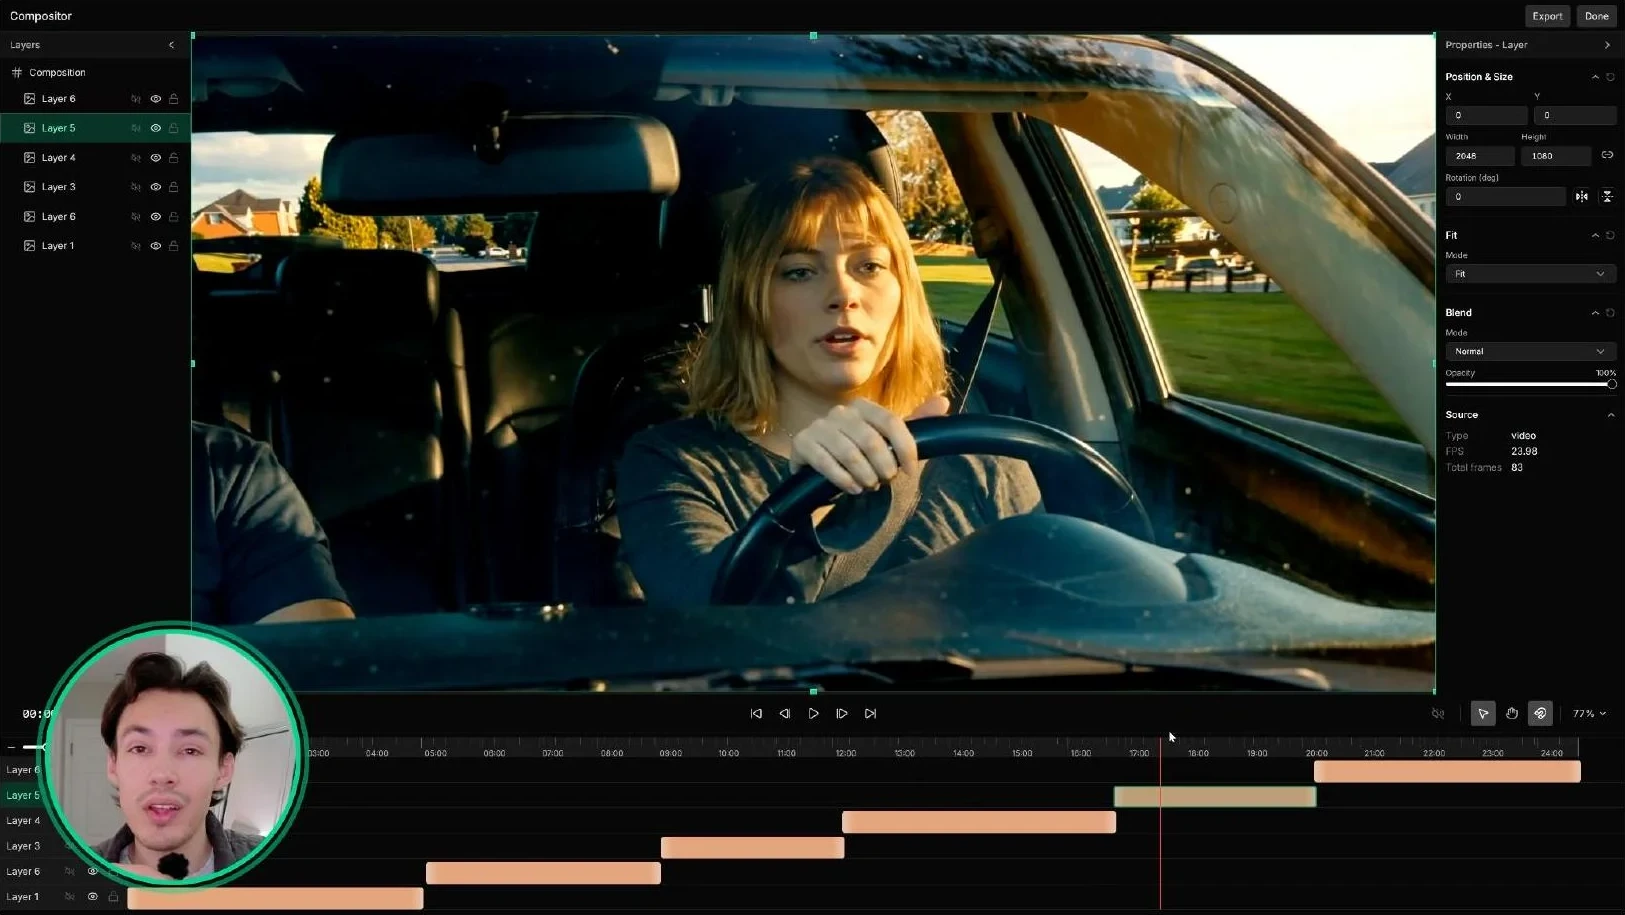Lock Layer 4 using its padlock icon
The height and width of the screenshot is (915, 1625).
[174, 158]
